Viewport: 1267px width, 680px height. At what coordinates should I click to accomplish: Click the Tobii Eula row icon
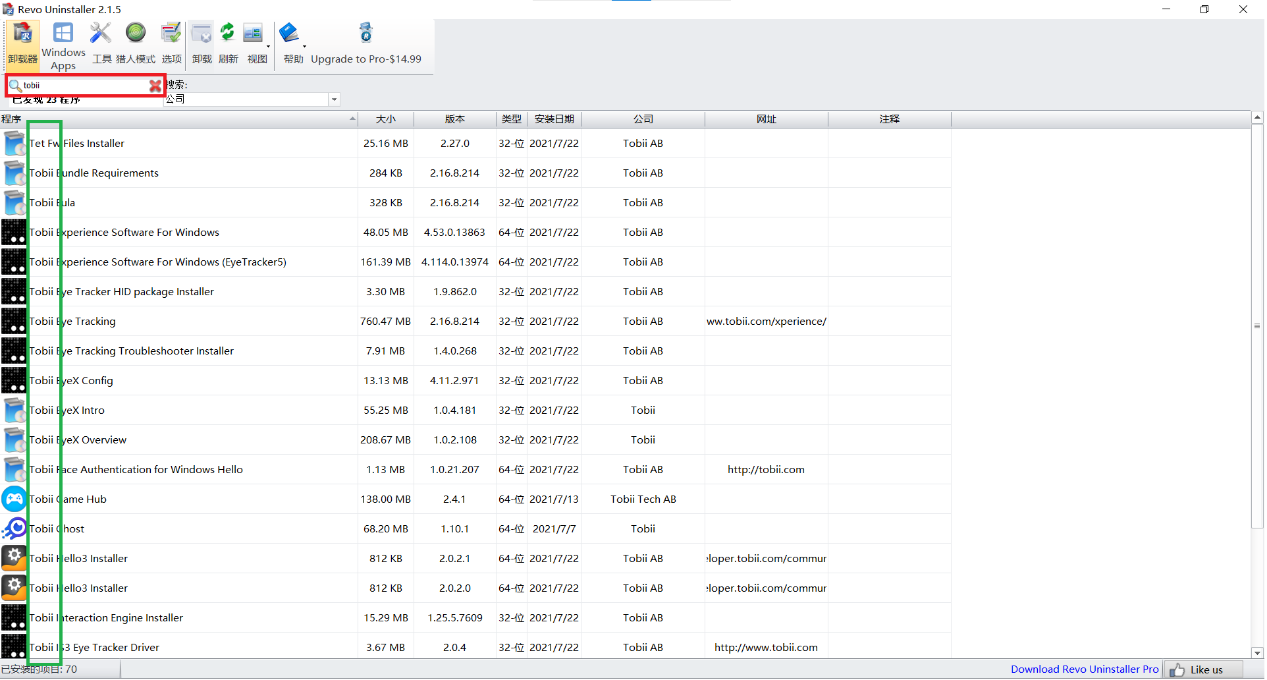[14, 203]
